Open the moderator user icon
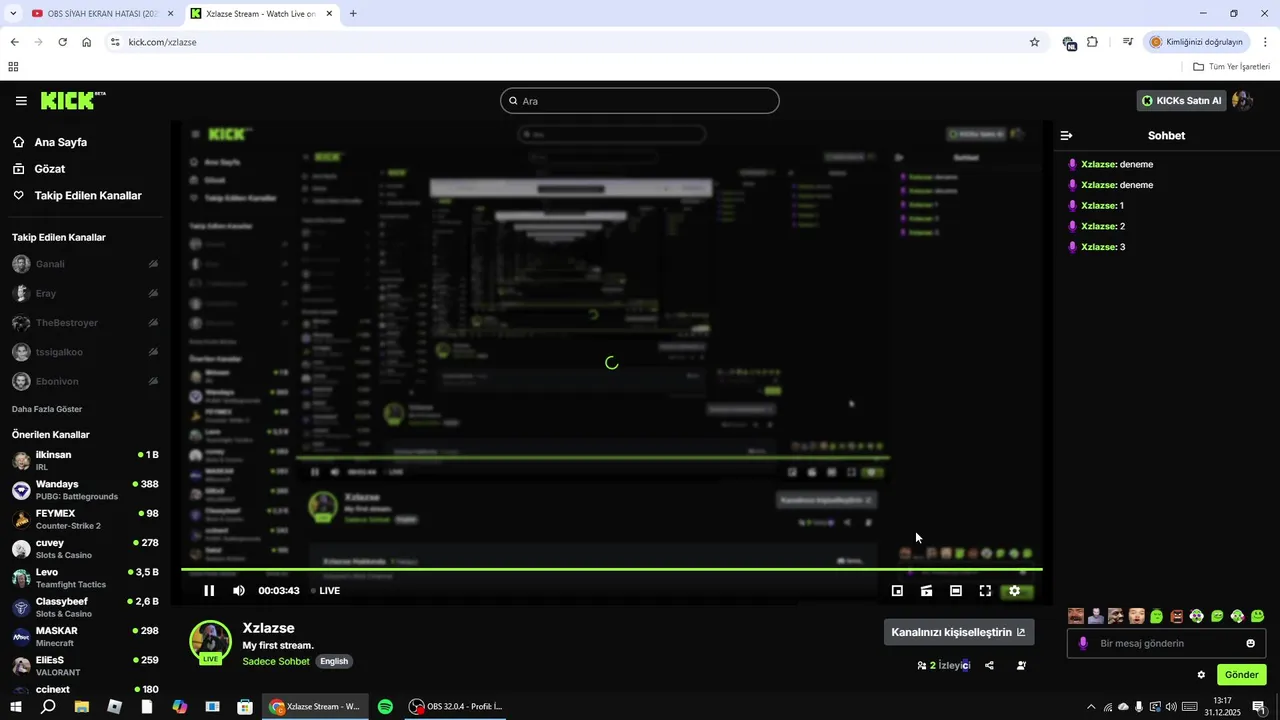This screenshot has width=1280, height=720. coord(1021,665)
